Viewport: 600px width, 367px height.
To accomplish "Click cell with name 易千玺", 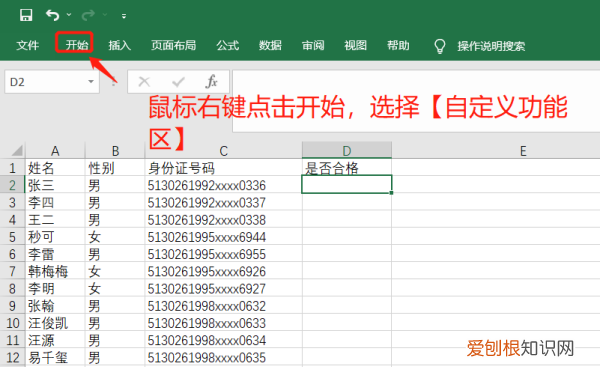I will coord(55,358).
